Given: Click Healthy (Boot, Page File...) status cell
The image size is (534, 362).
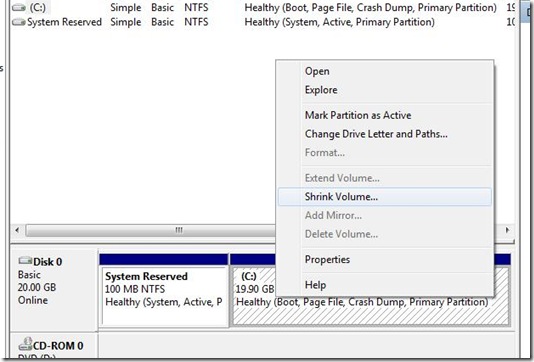Looking at the screenshot, I should click(371, 7).
